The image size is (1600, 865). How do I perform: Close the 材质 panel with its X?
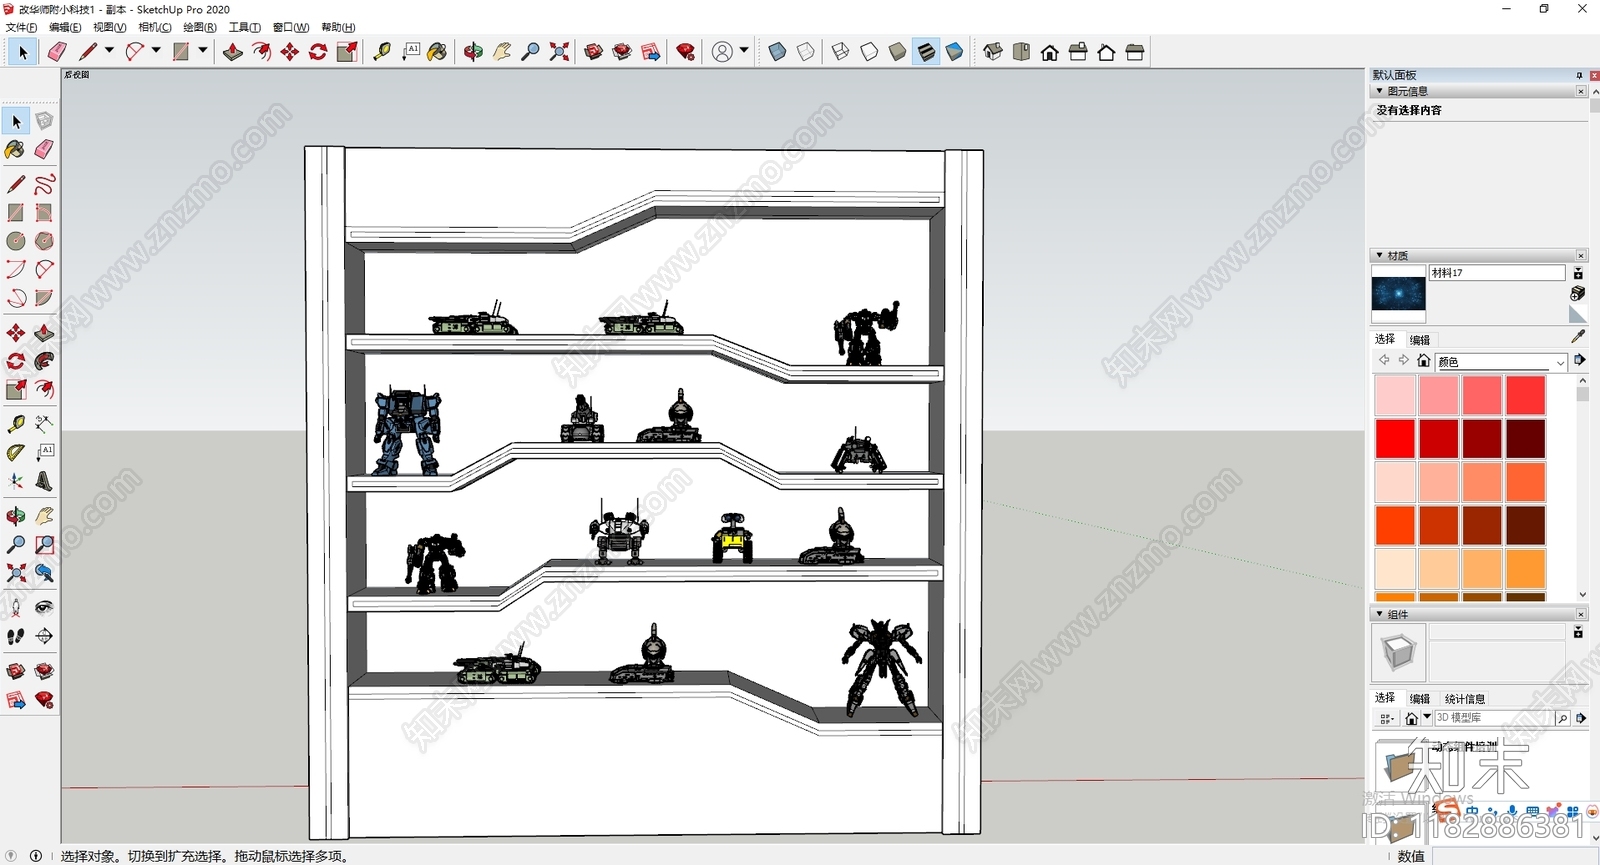coord(1581,255)
